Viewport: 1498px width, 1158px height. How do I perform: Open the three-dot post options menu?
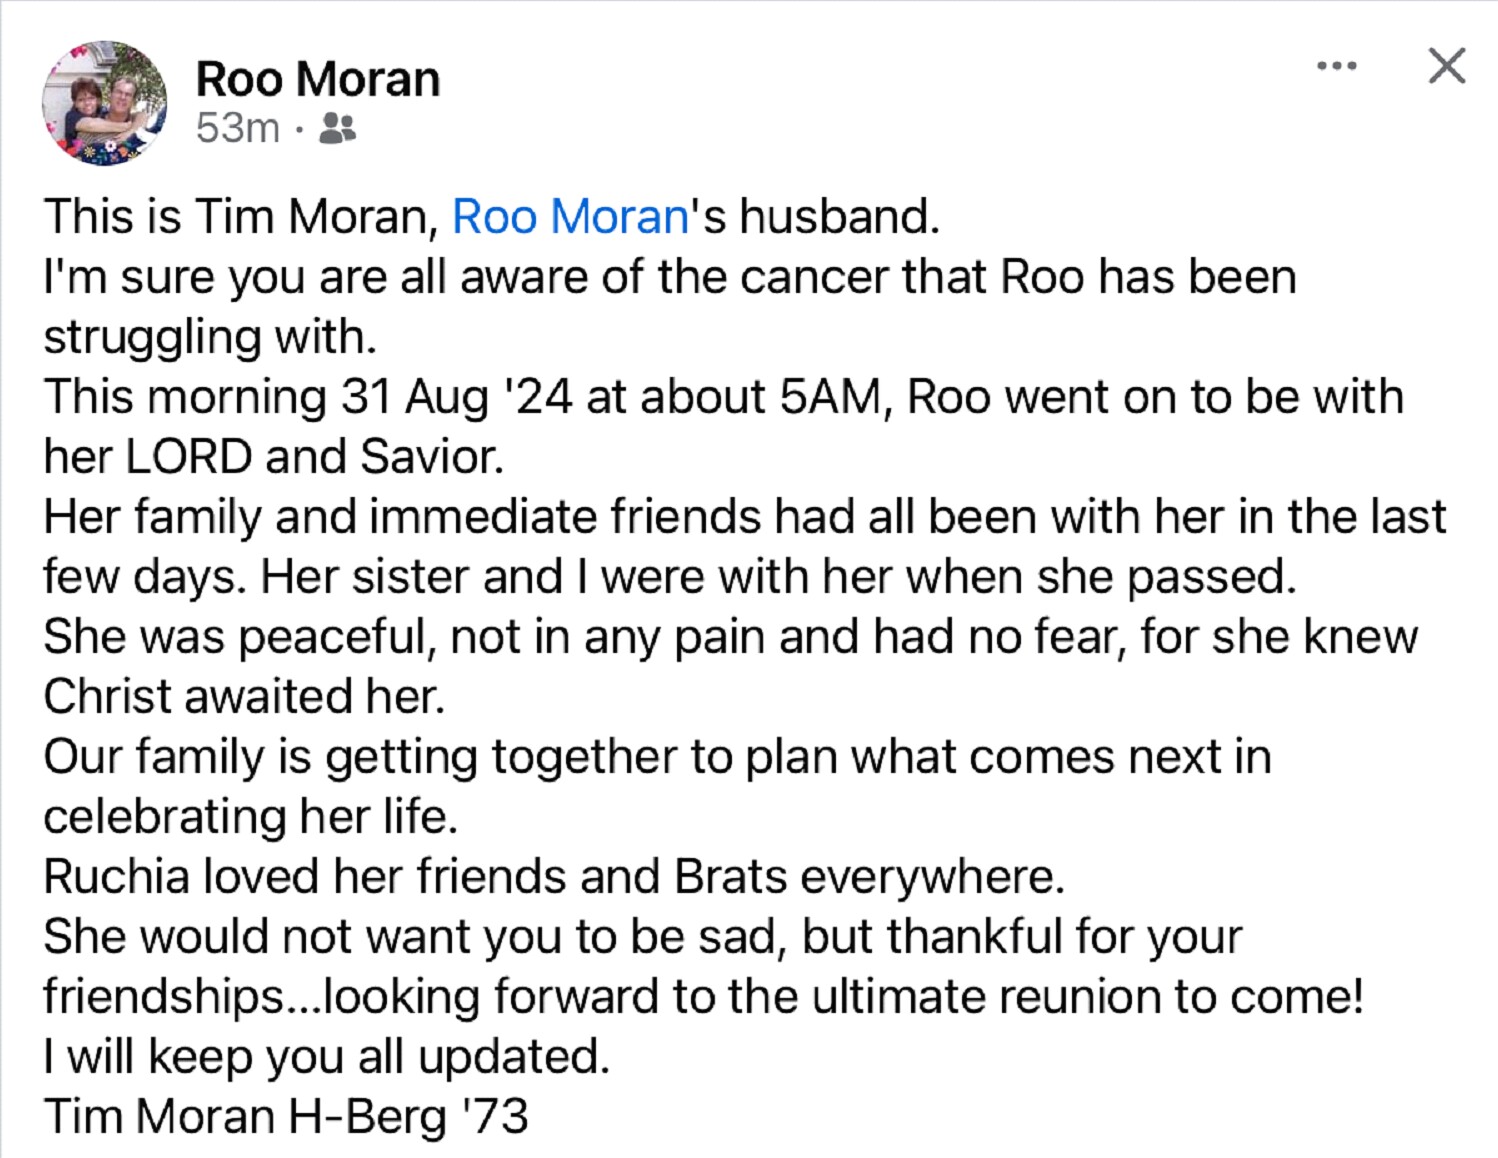click(1337, 67)
